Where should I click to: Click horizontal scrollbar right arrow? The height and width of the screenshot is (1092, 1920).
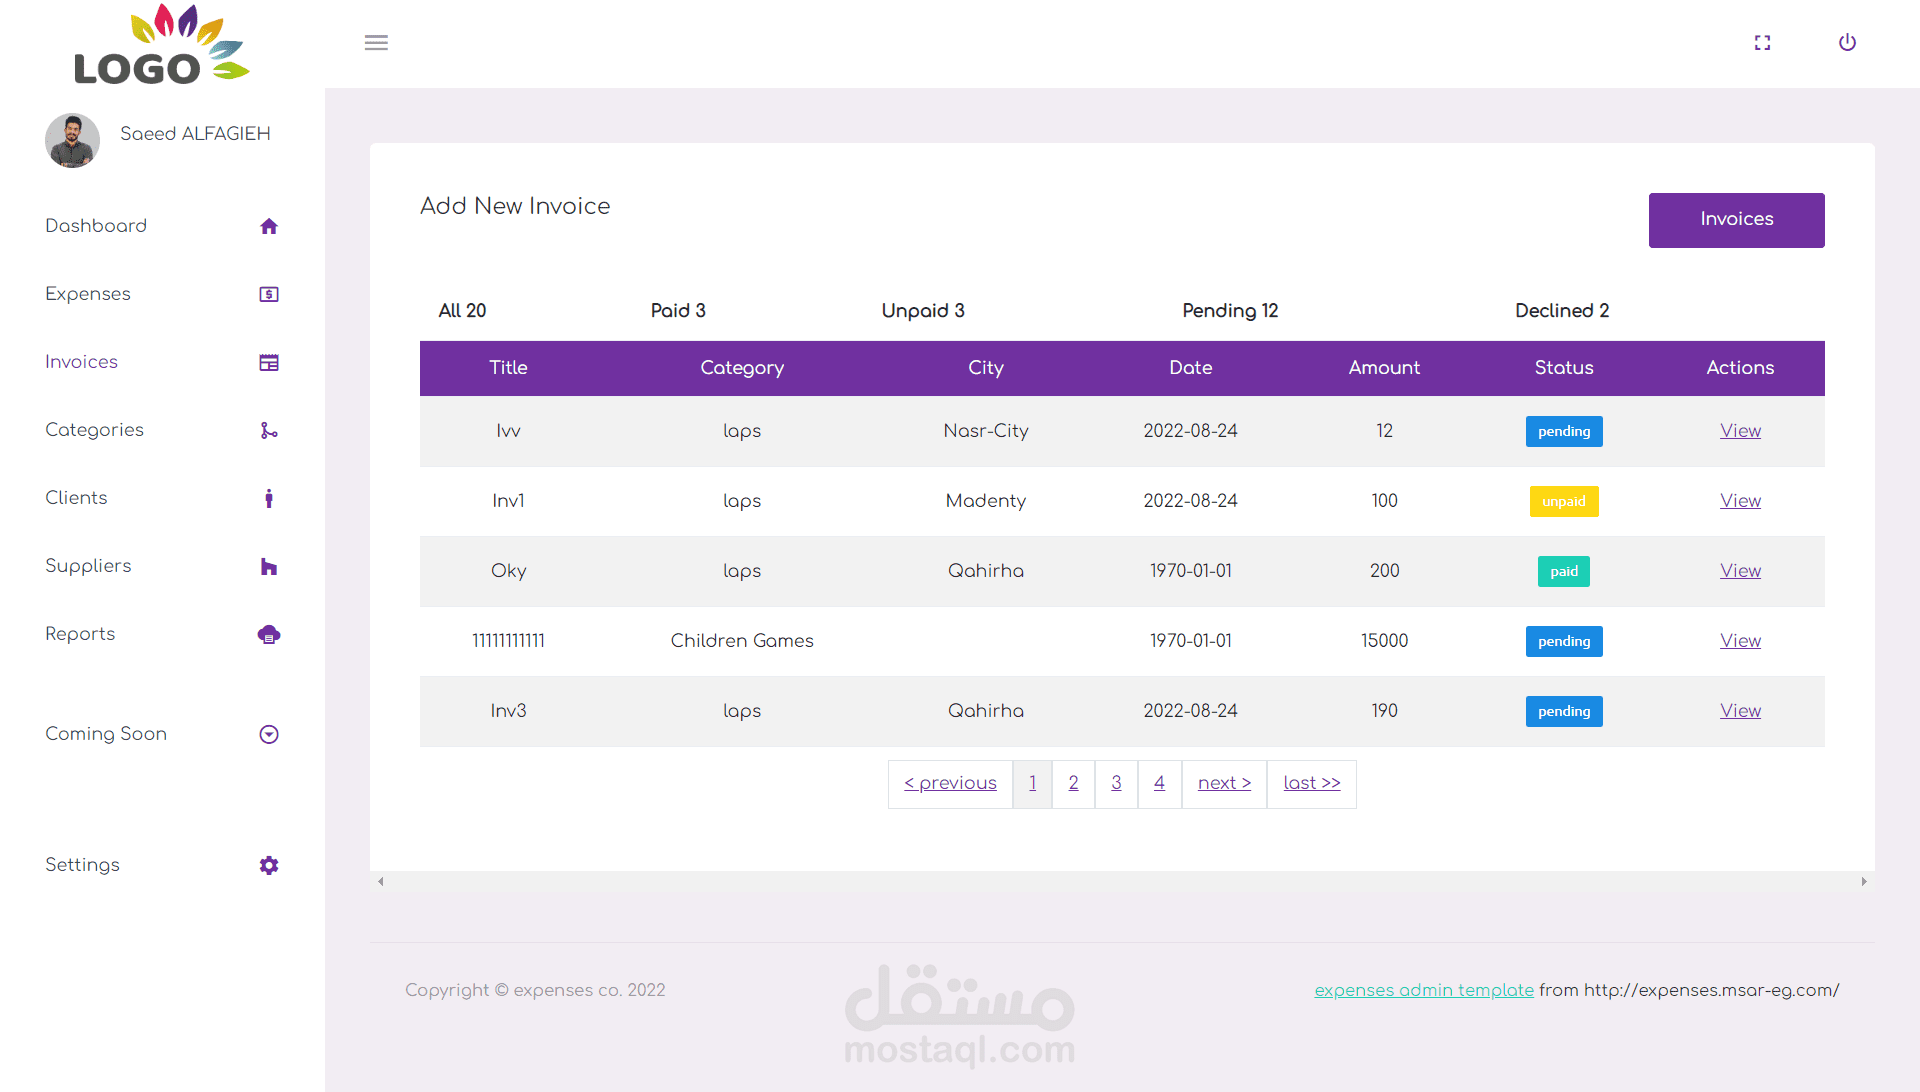1864,882
